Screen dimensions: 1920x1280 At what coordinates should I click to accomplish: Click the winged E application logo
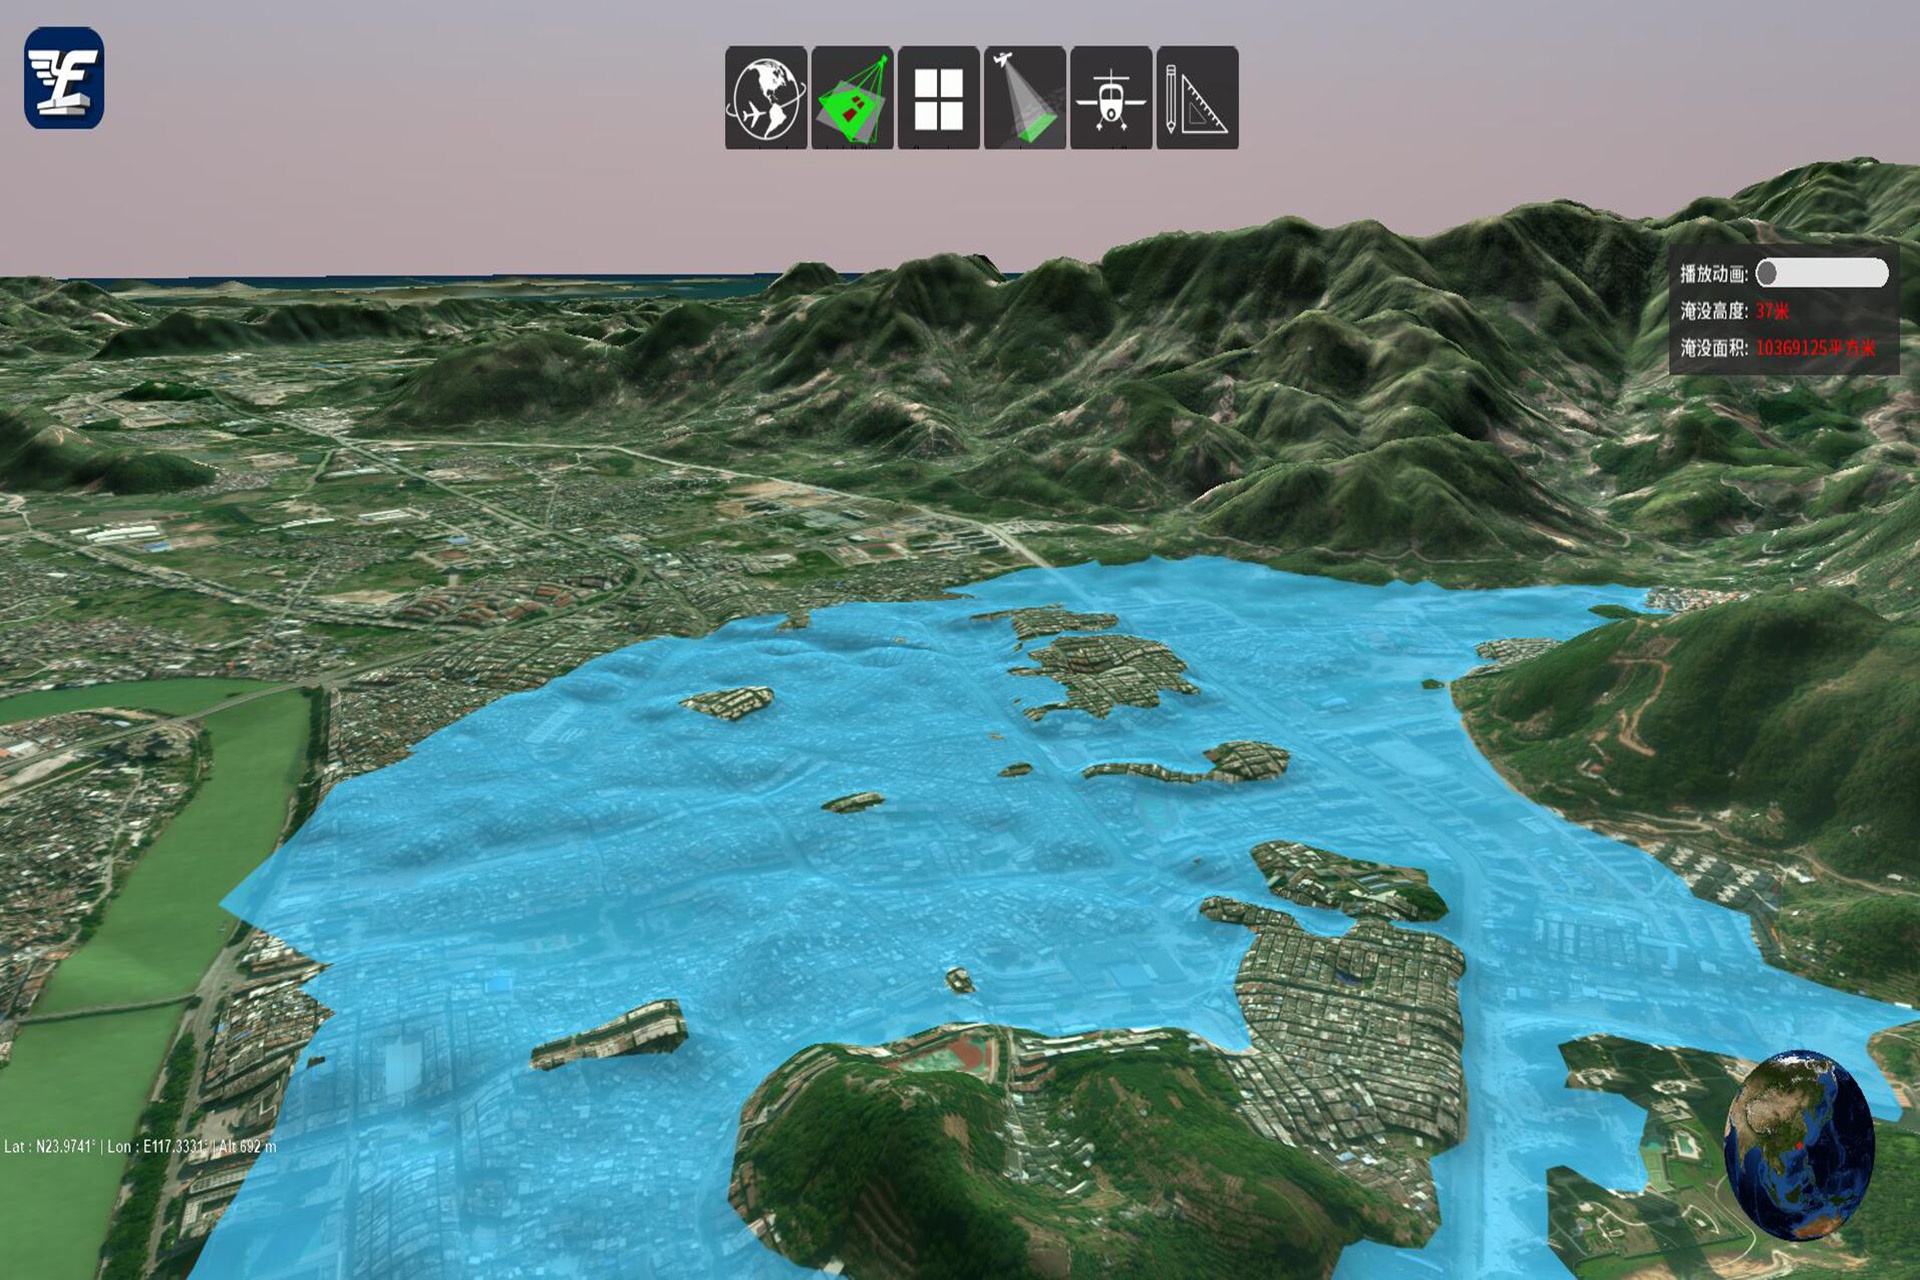[64, 78]
